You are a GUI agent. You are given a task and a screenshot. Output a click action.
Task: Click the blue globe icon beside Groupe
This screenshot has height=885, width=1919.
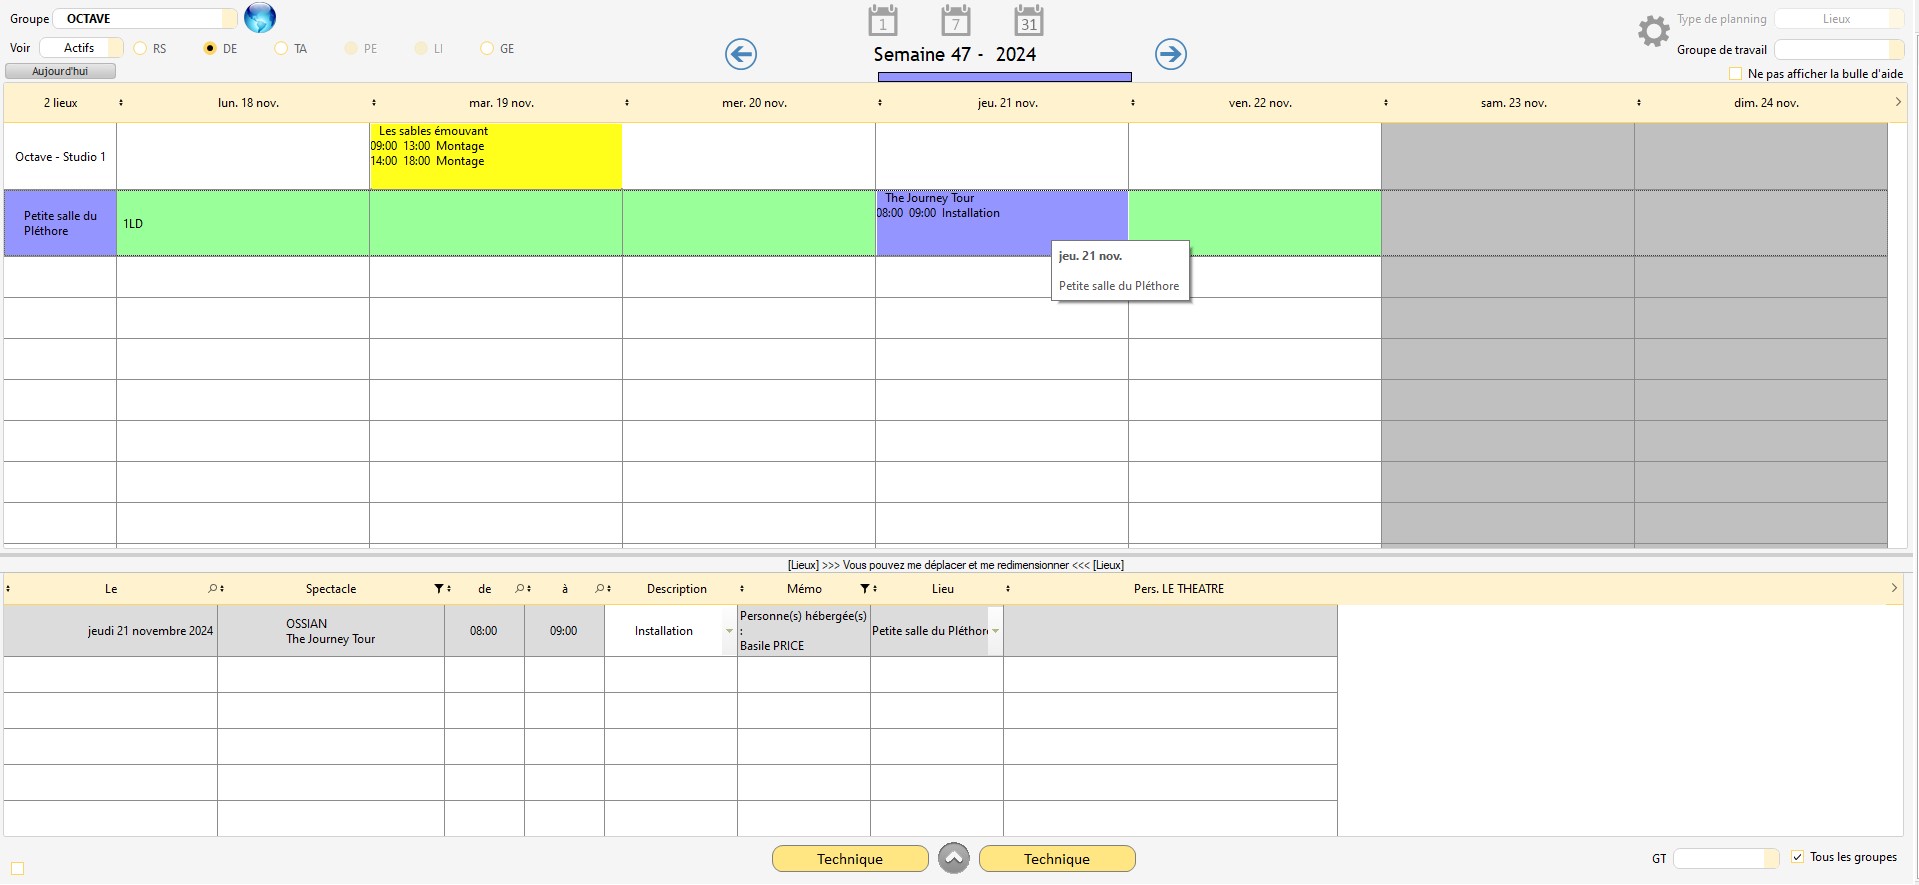pos(260,18)
